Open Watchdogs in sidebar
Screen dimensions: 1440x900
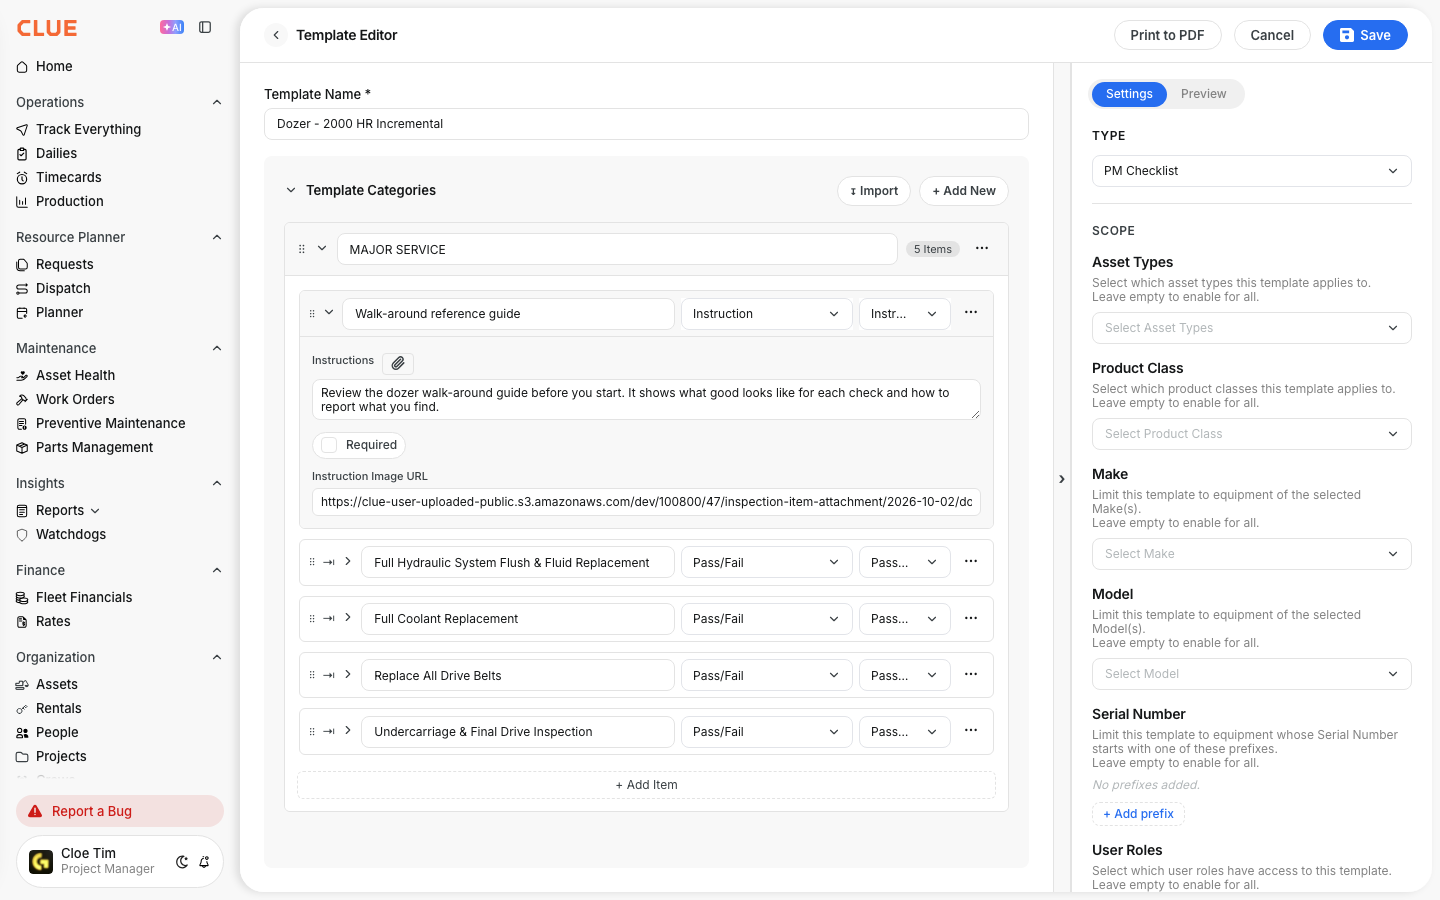coord(71,534)
